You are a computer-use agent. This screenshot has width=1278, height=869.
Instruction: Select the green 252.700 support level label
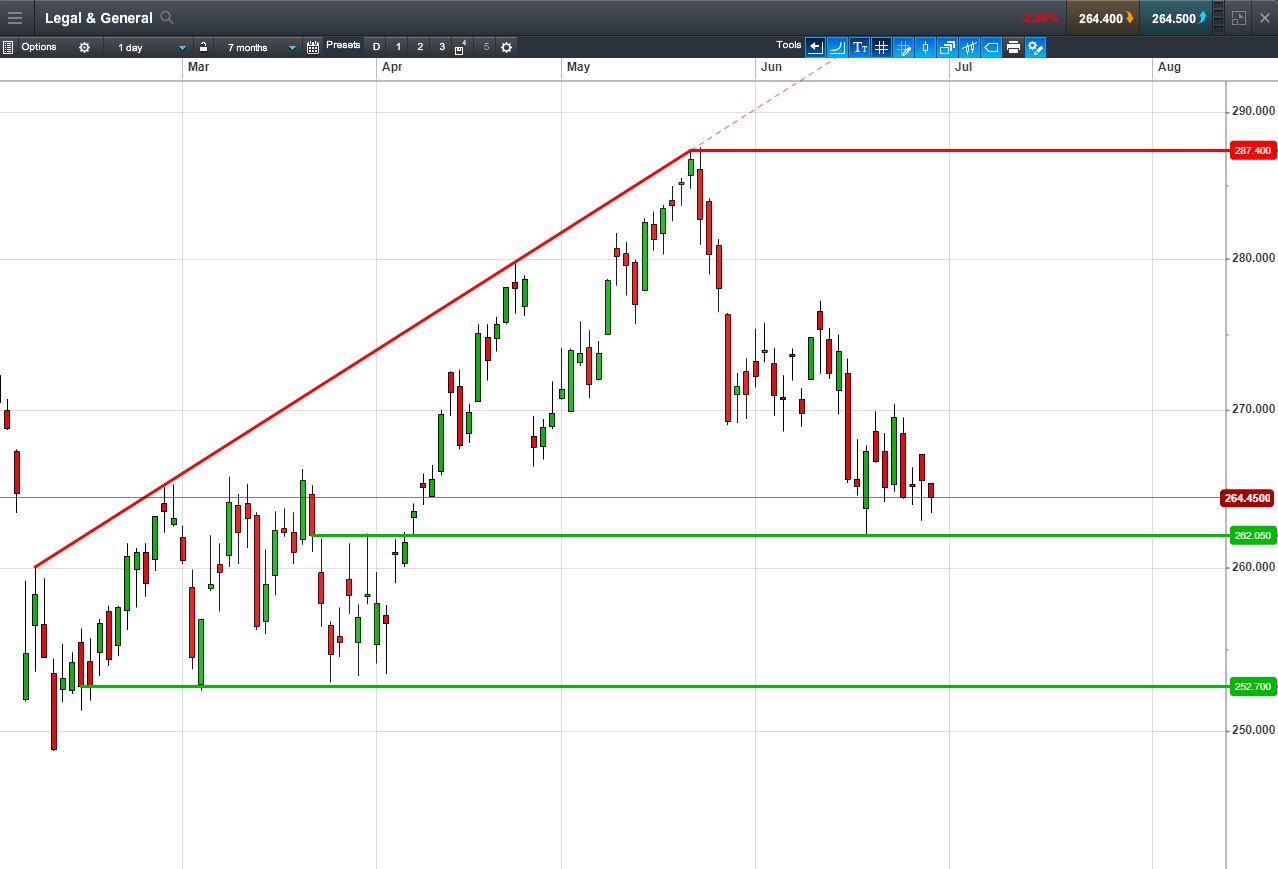1252,687
